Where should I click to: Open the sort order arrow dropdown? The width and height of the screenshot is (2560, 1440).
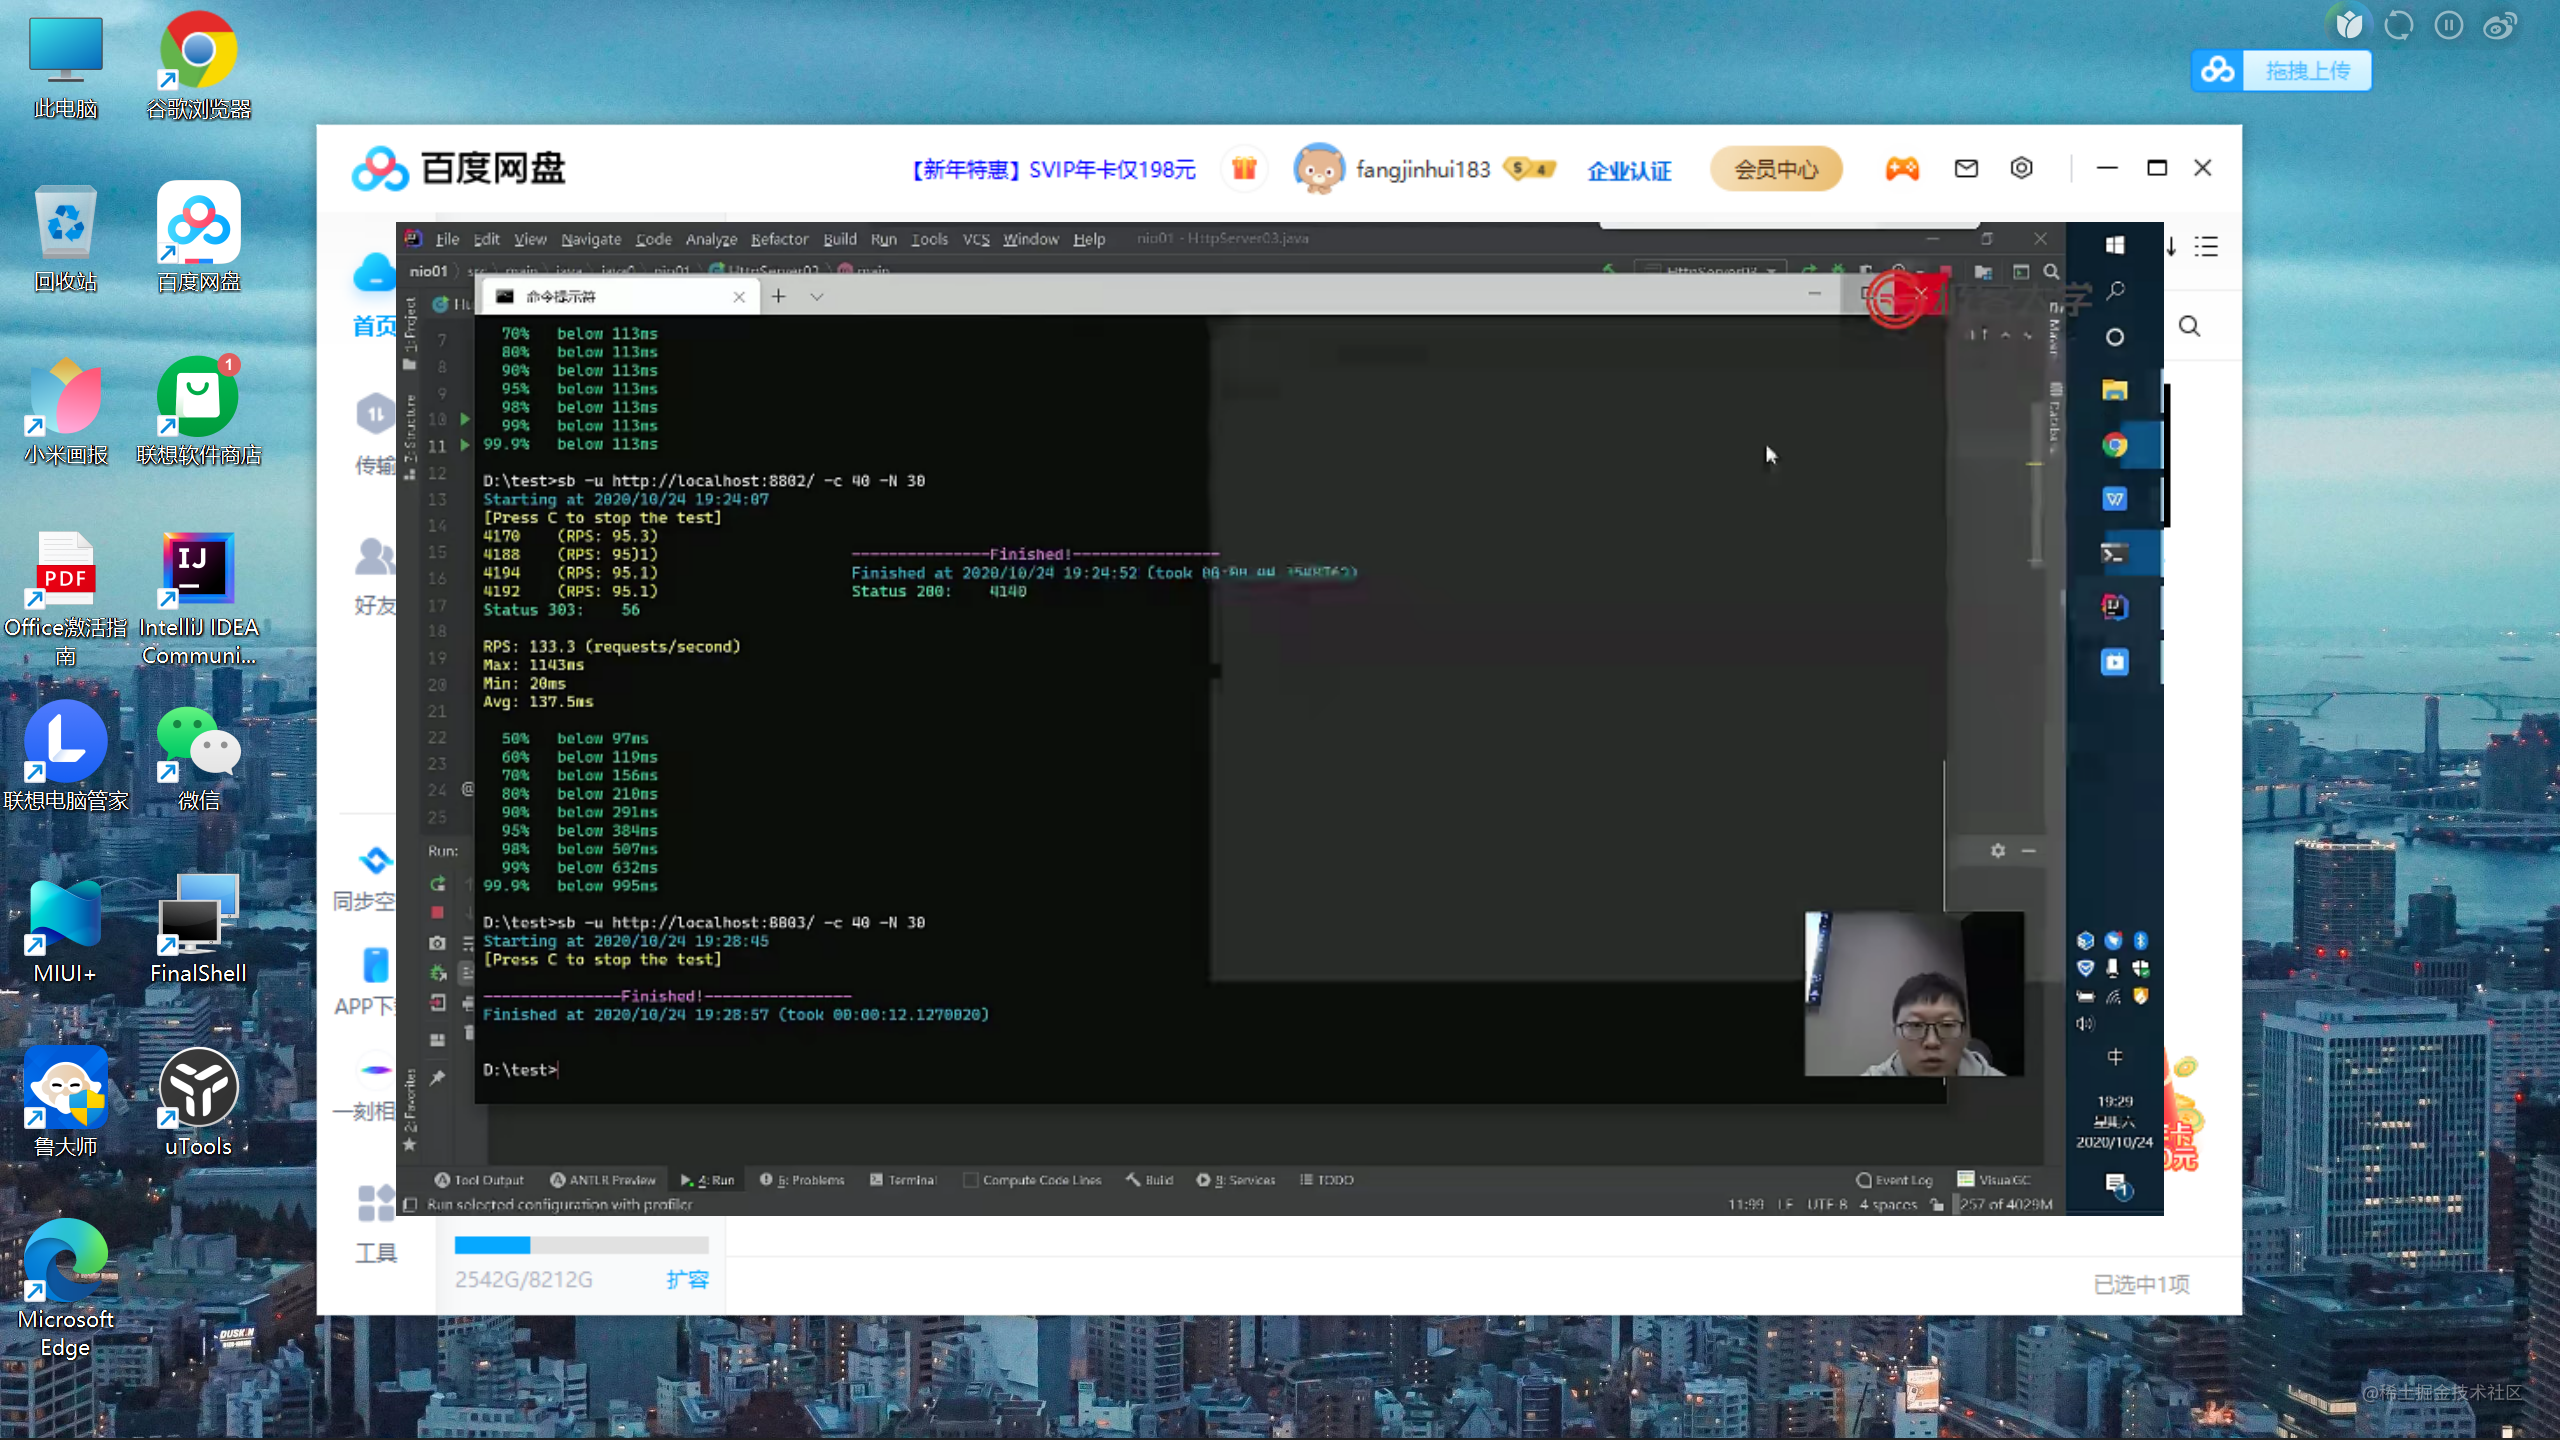2171,247
